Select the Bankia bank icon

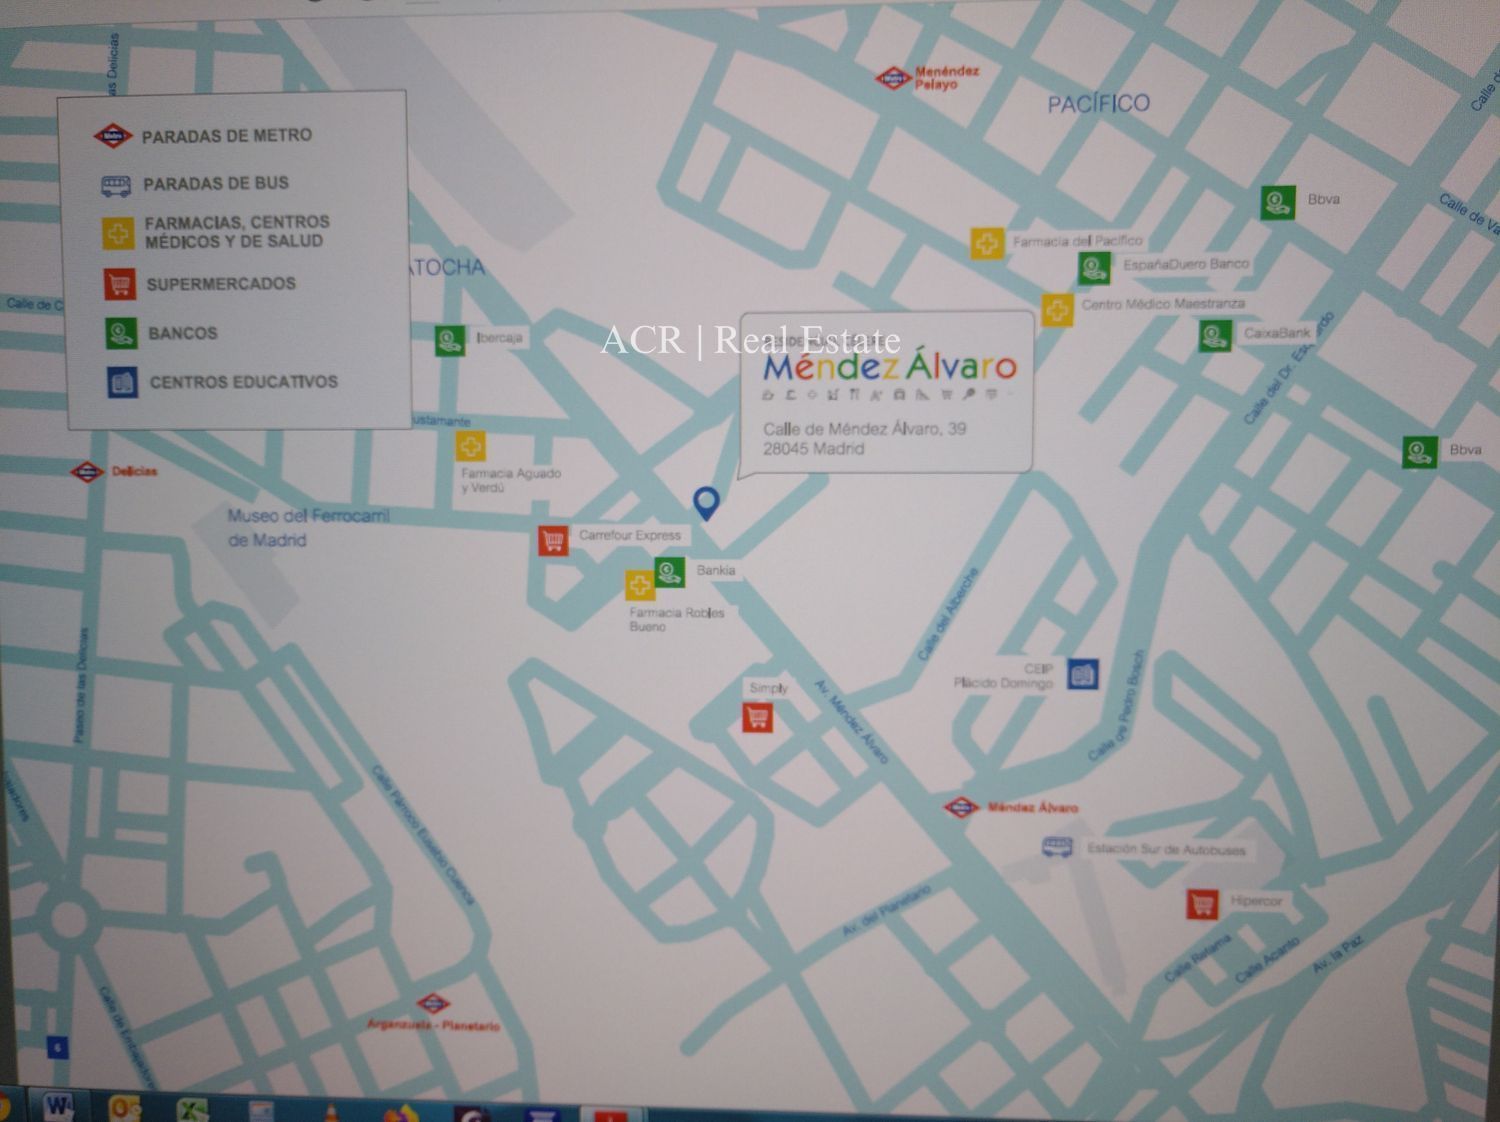670,572
